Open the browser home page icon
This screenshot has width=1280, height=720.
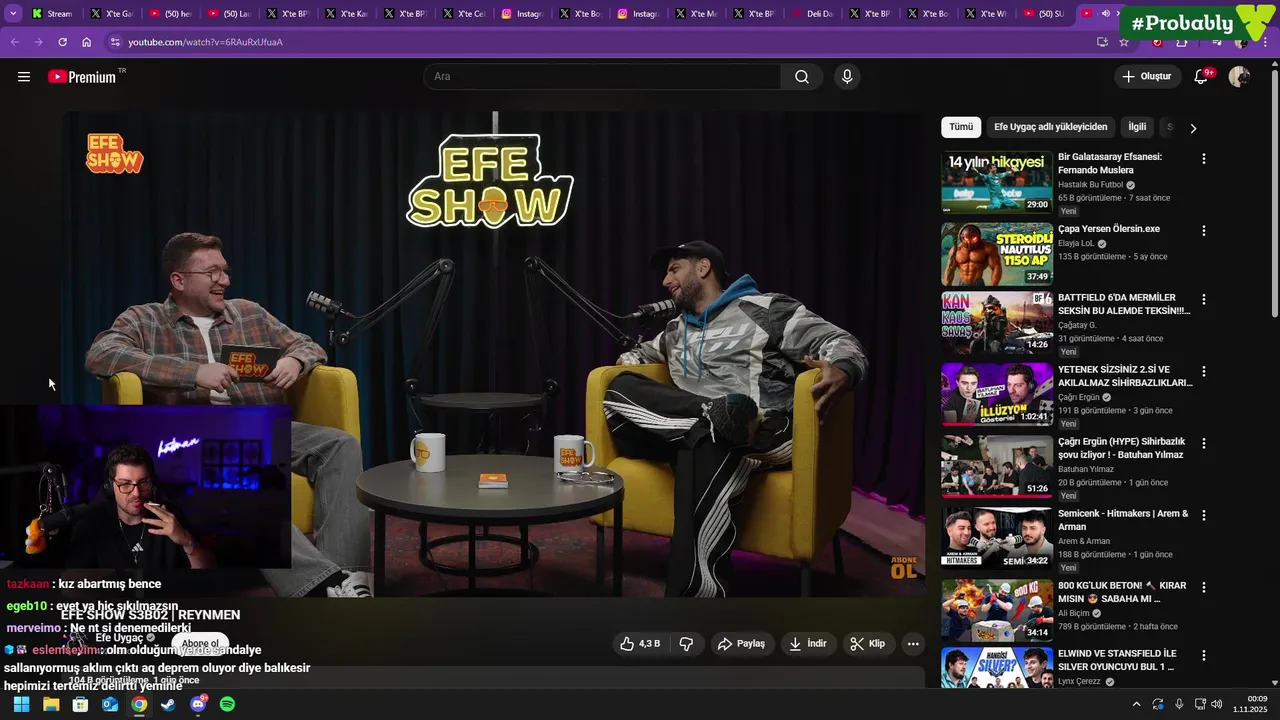(87, 42)
